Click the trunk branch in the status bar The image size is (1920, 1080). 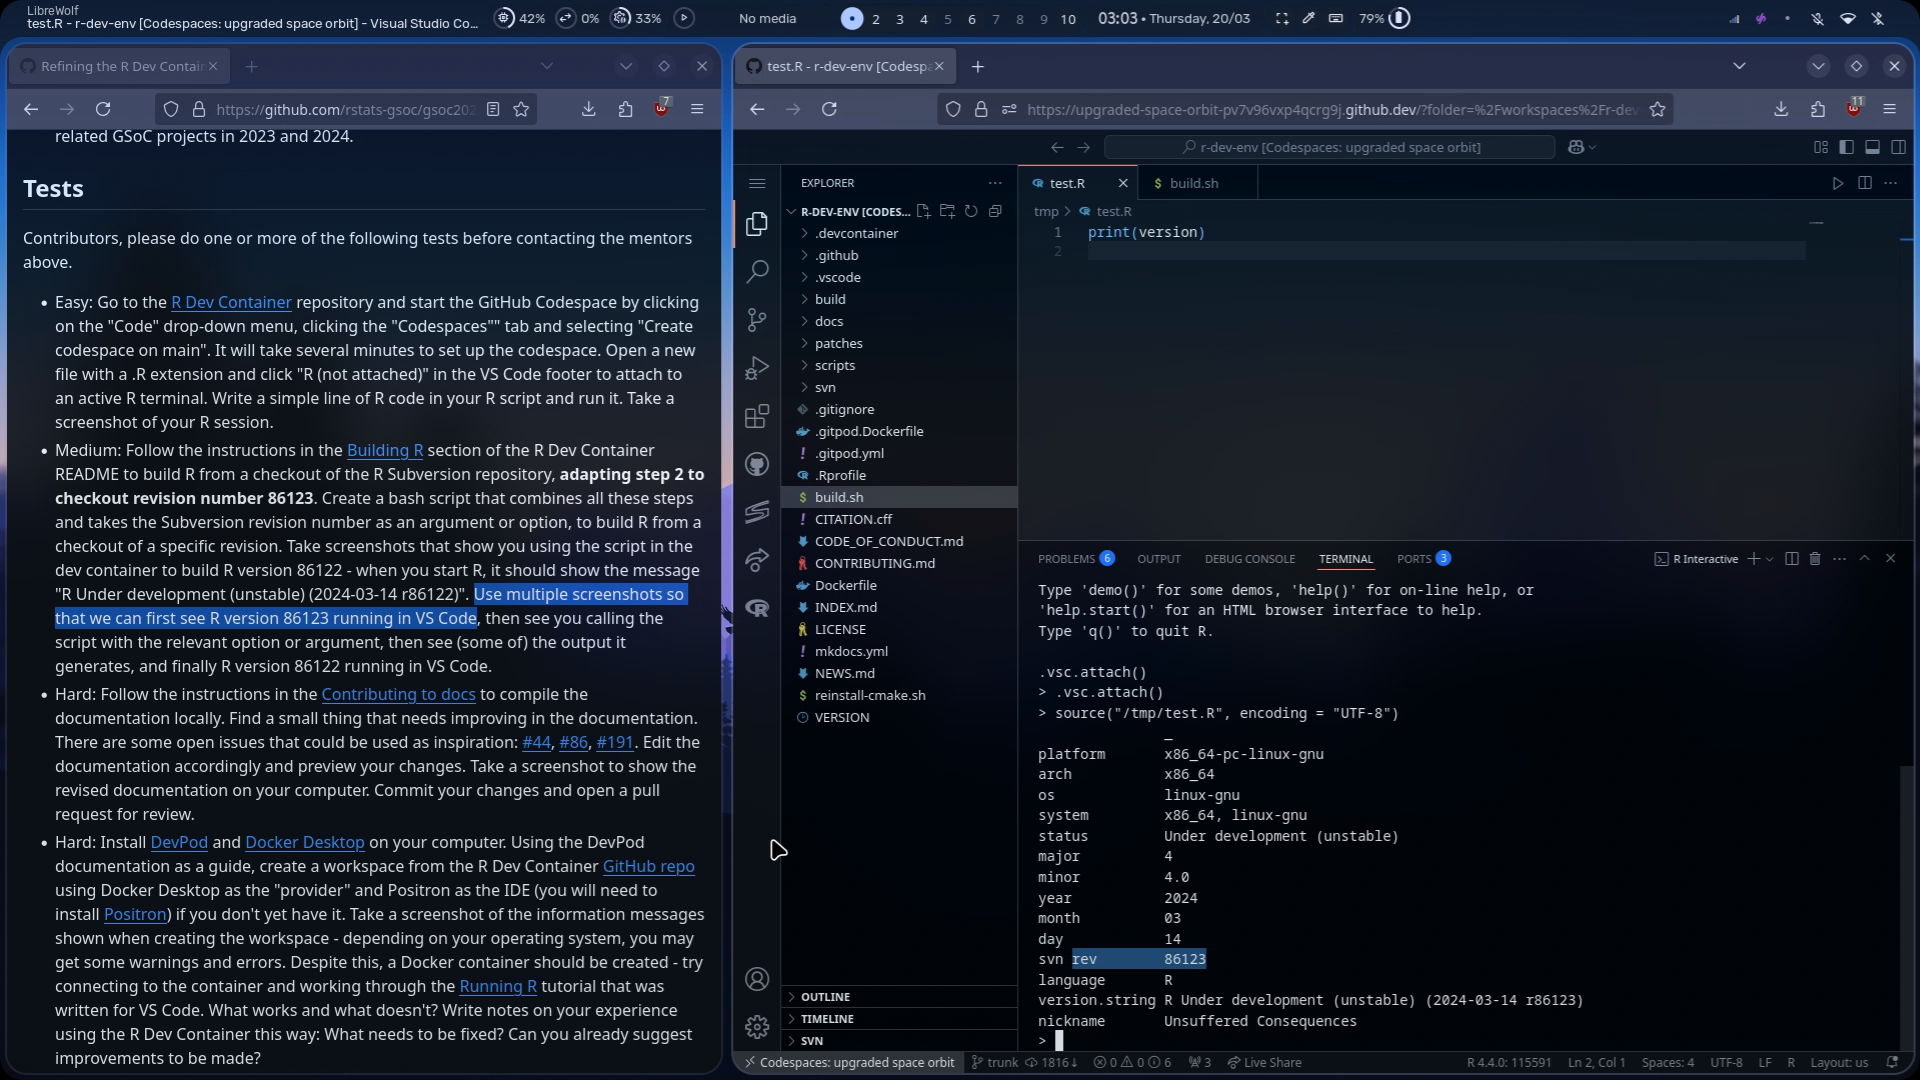coord(995,1062)
